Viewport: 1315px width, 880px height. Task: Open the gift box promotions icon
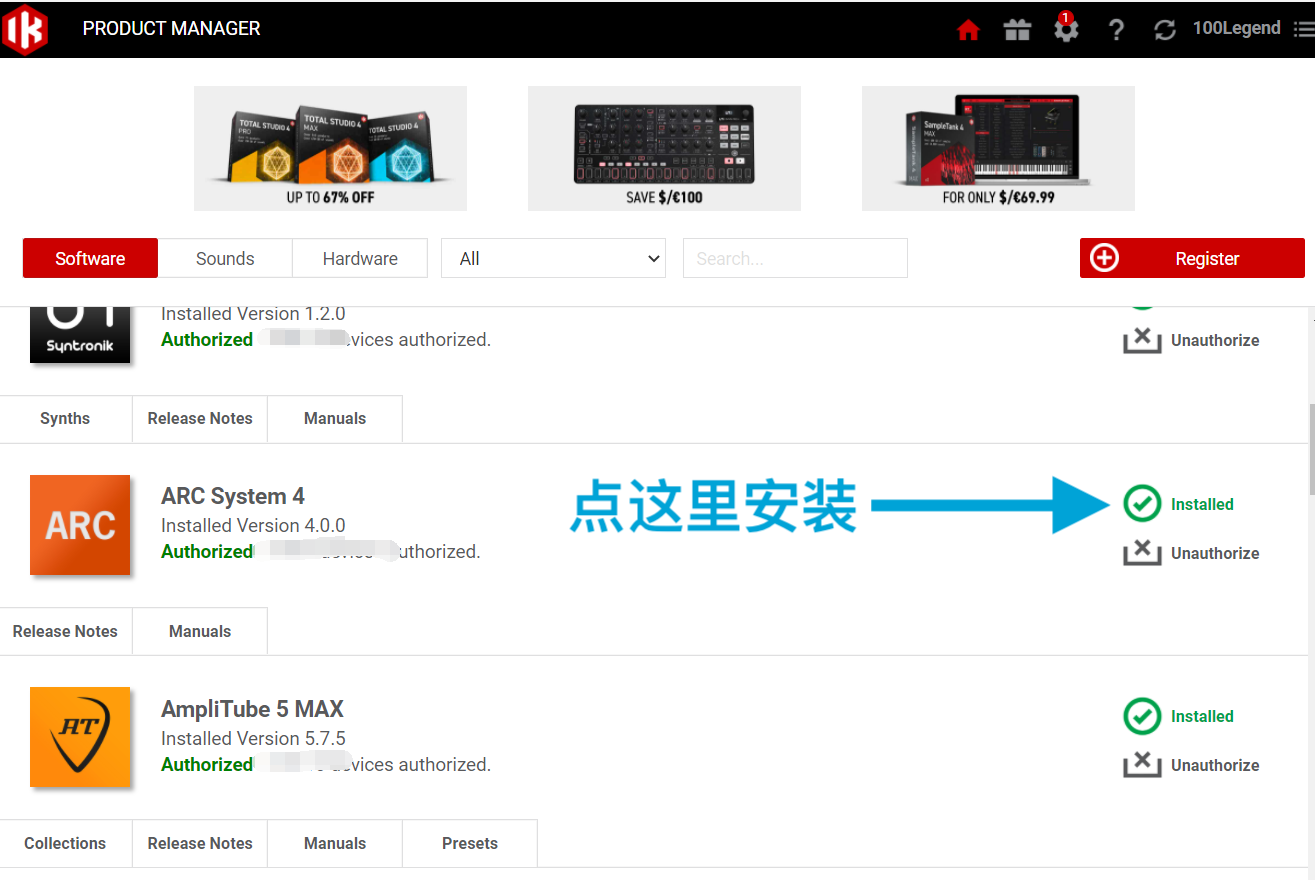(x=1017, y=30)
